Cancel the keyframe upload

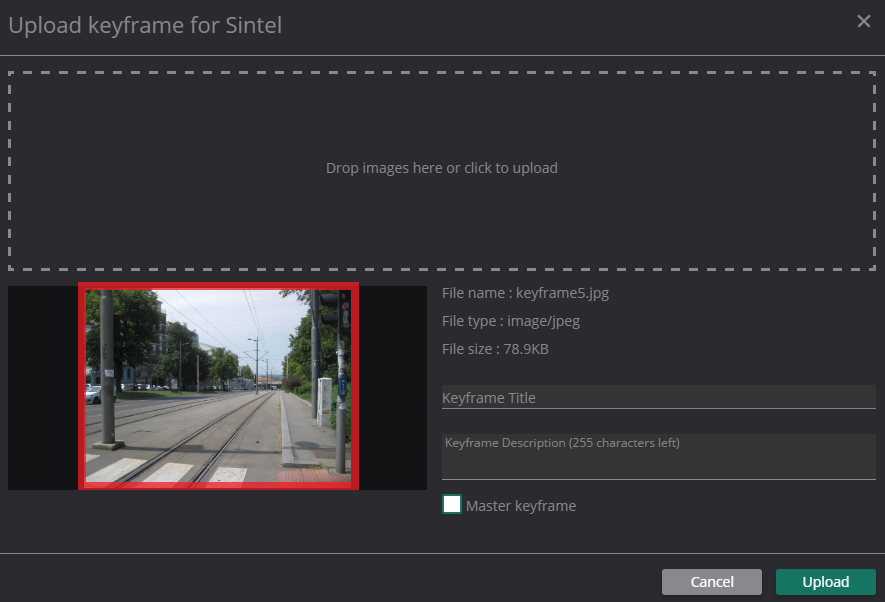[x=711, y=582]
